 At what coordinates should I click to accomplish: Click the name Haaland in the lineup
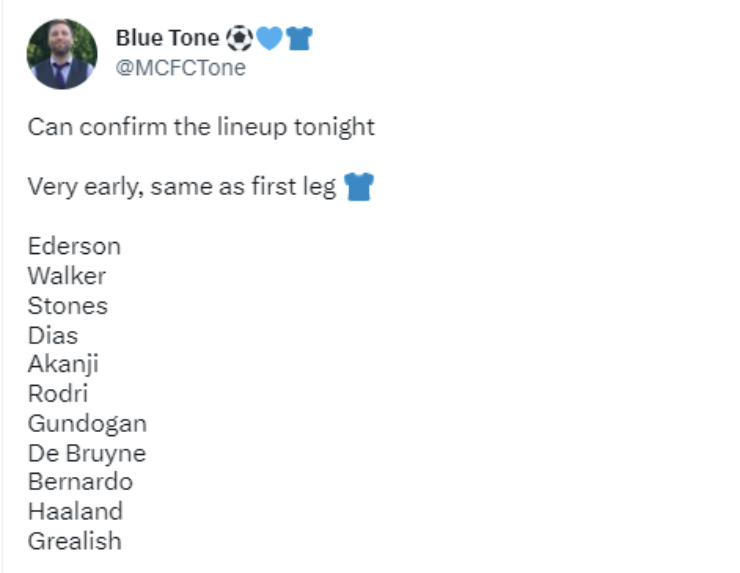click(x=75, y=511)
